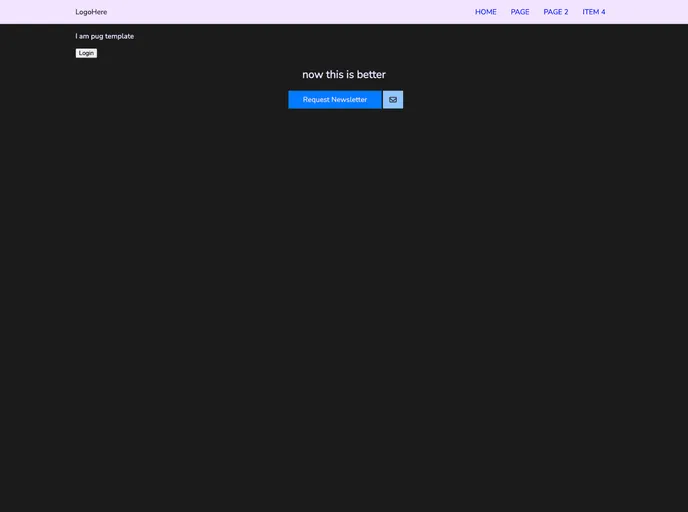Screen dimensions: 688x512
Task: Go to PAGE in the navbar
Action: pos(520,12)
